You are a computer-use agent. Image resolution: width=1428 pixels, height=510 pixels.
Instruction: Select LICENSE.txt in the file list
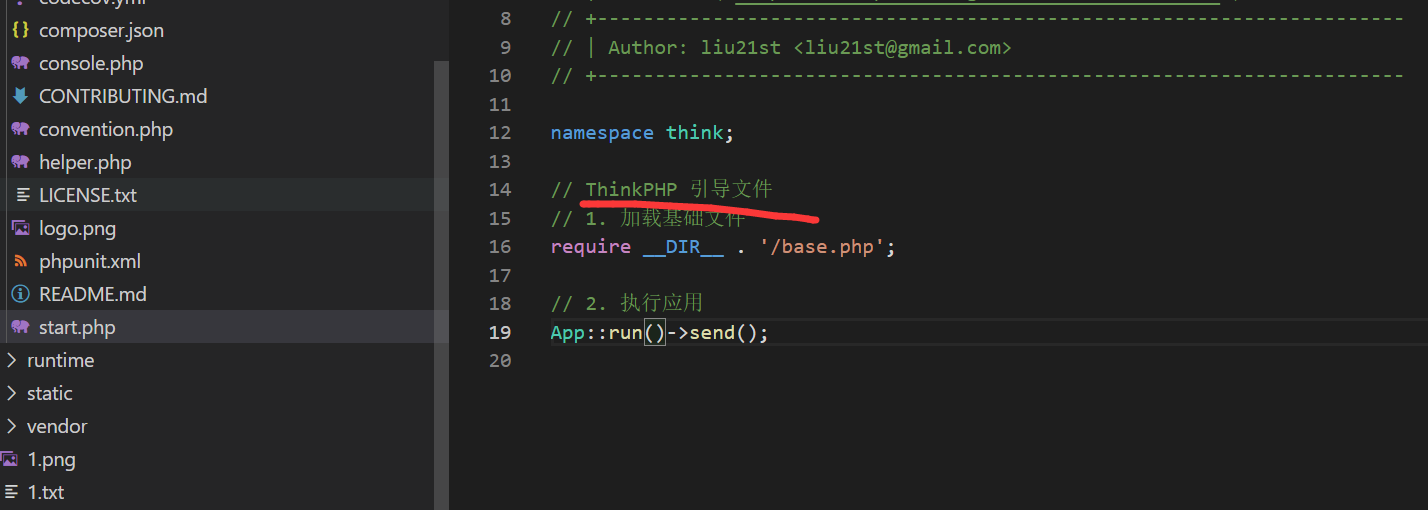click(x=88, y=195)
